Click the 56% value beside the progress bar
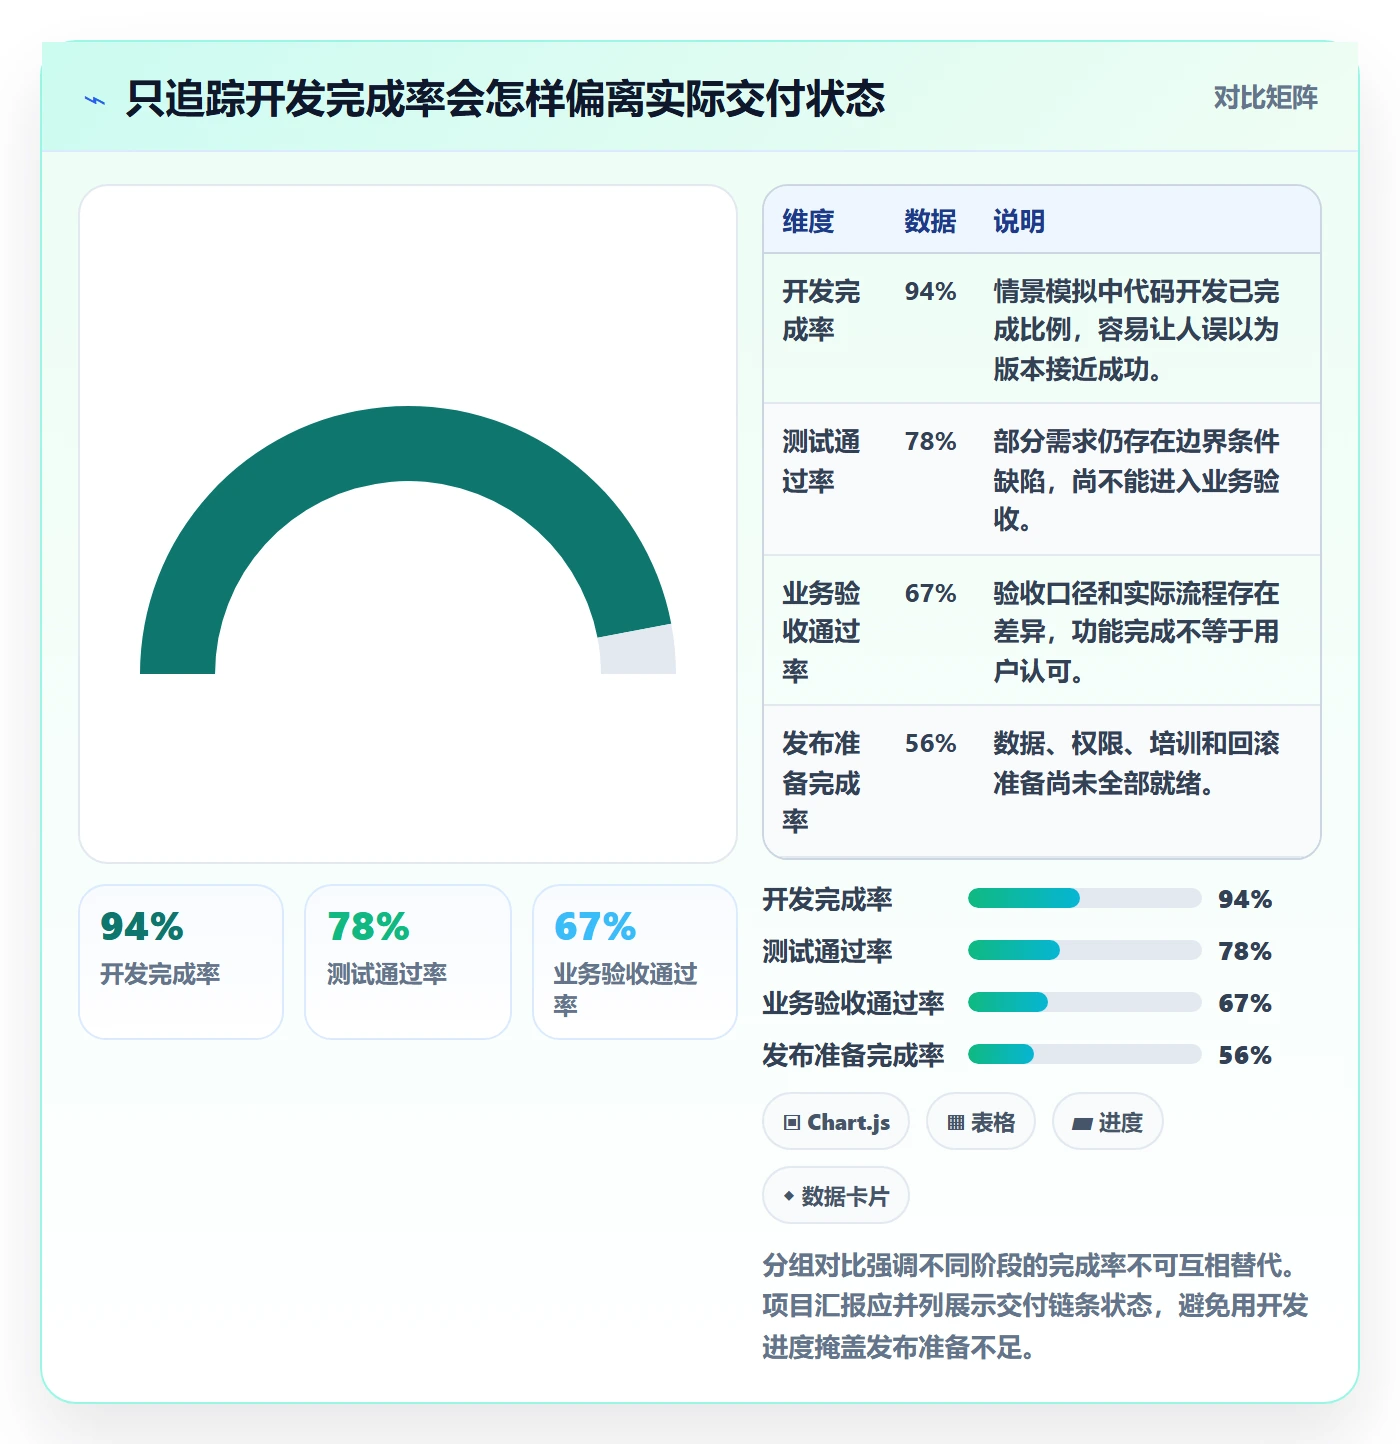Image resolution: width=1400 pixels, height=1444 pixels. [1245, 1055]
